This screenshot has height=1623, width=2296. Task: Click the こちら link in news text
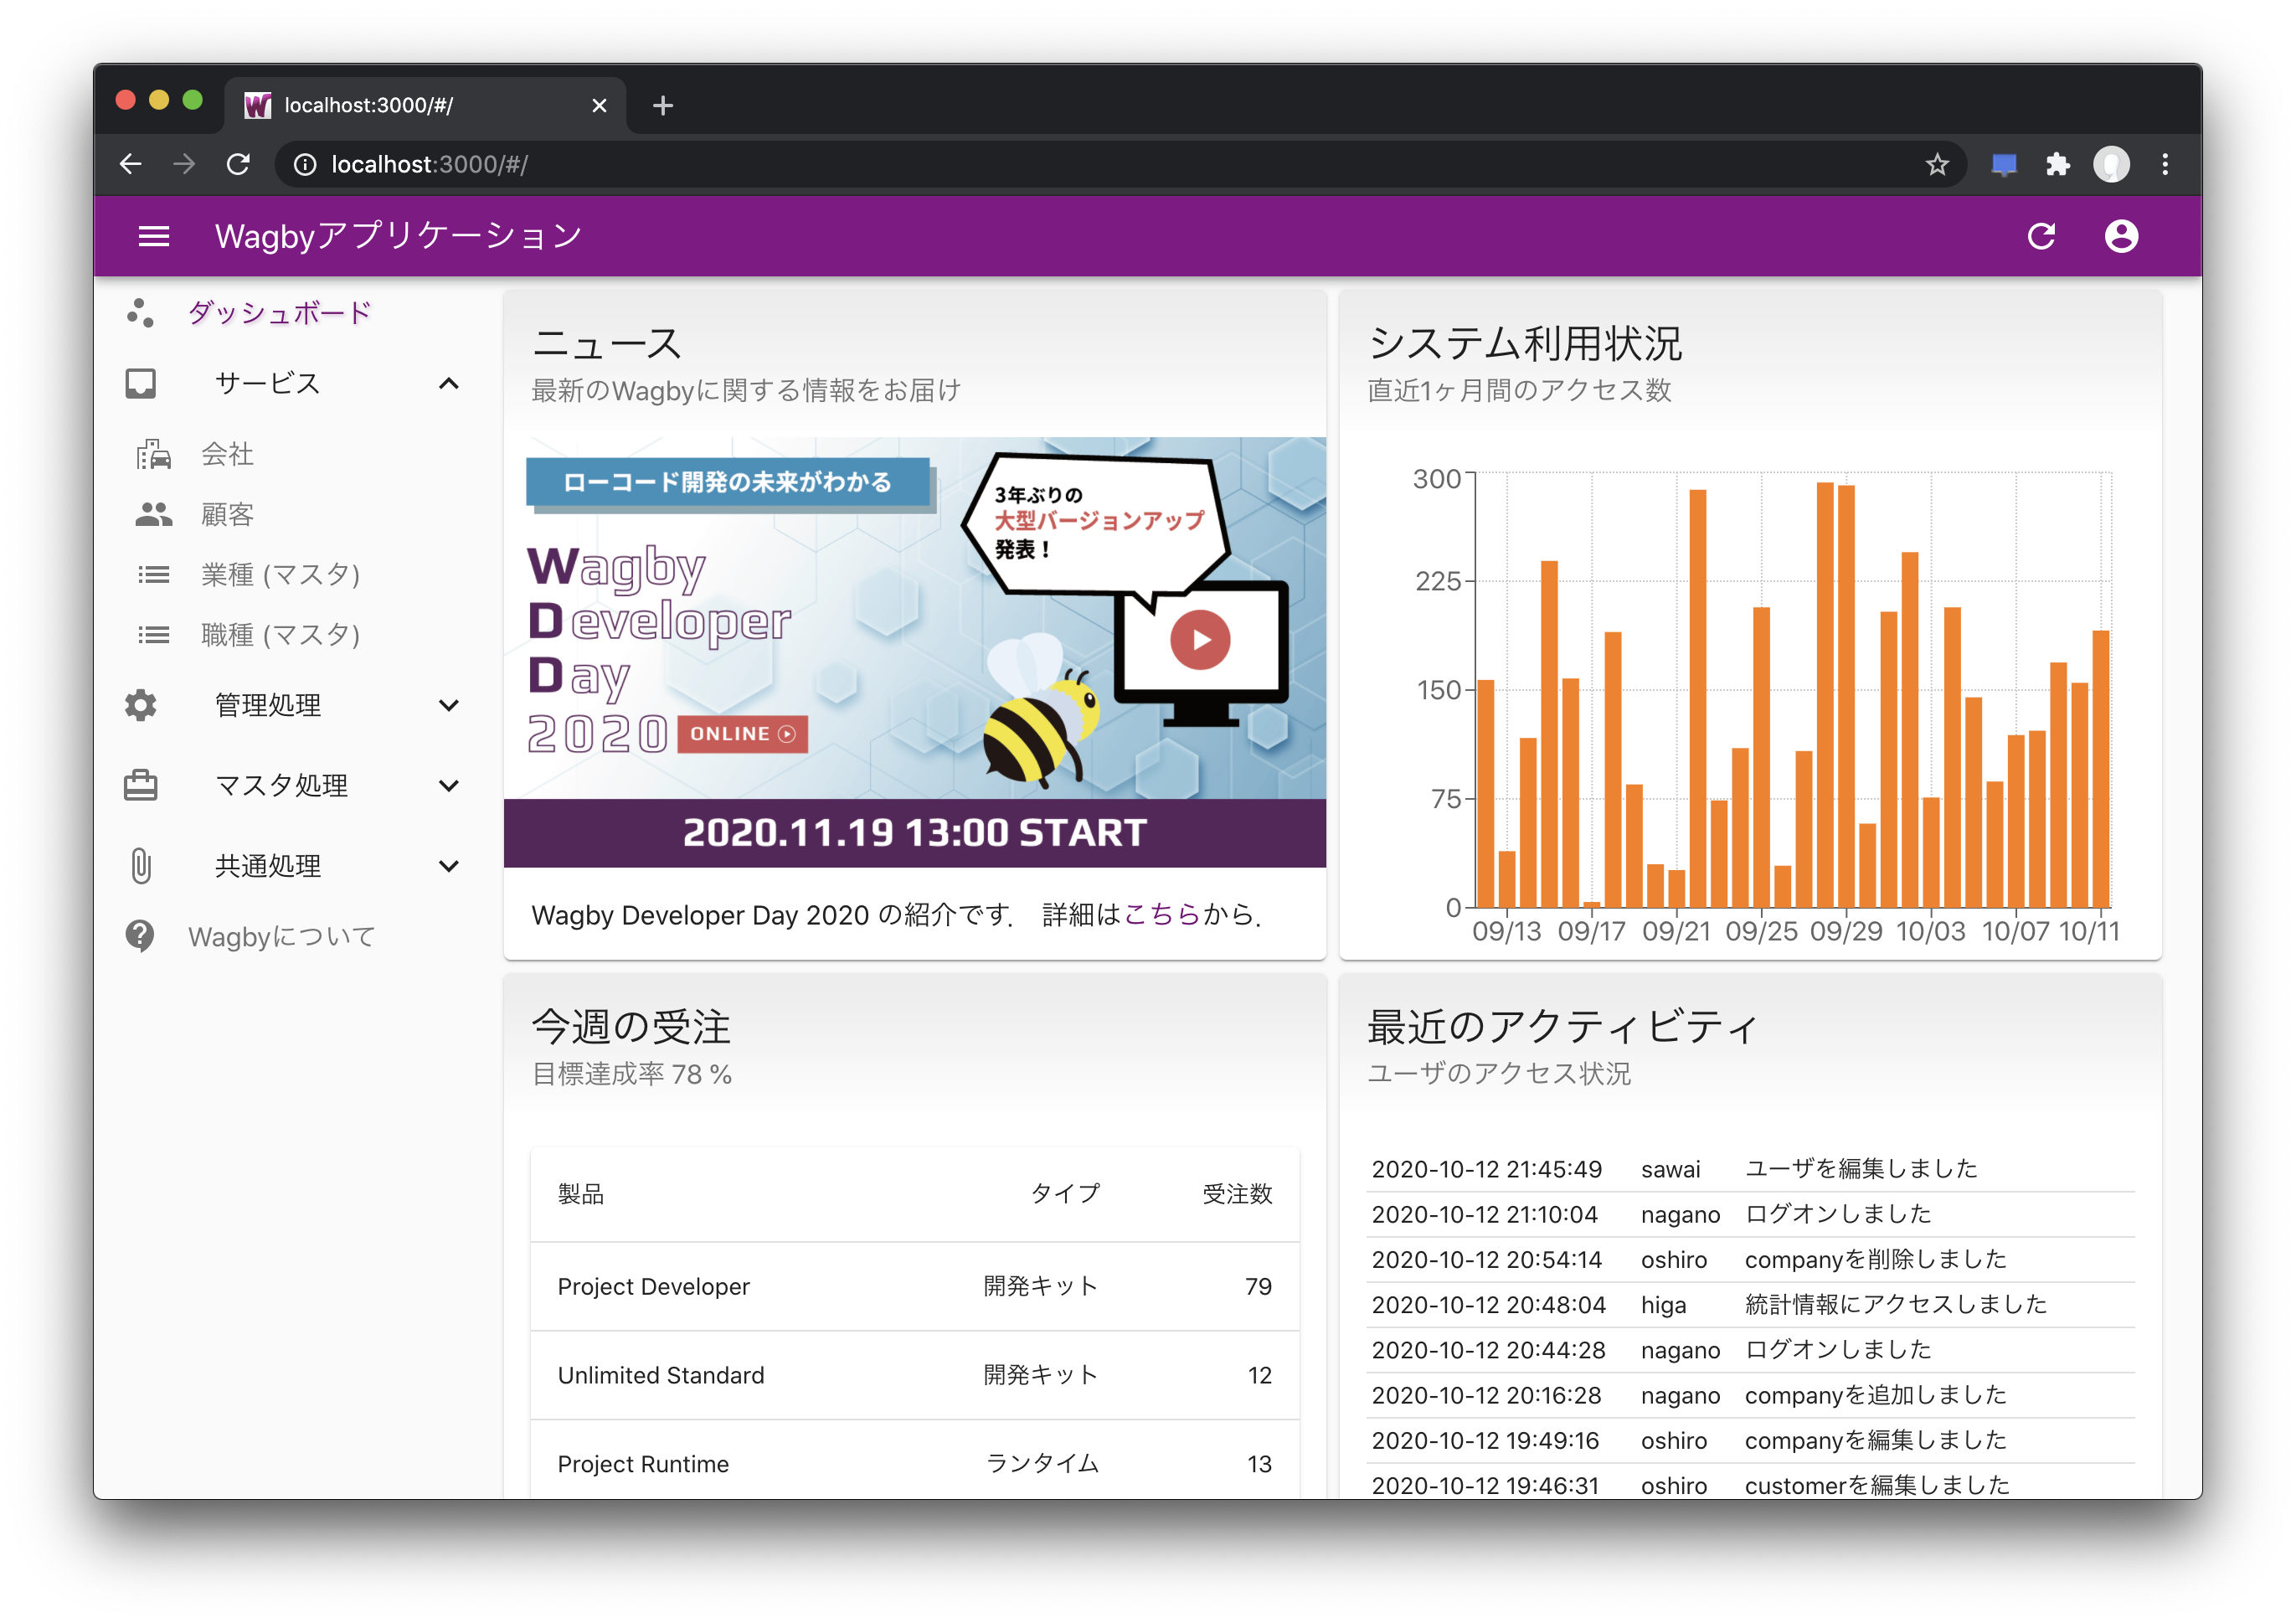[1161, 914]
